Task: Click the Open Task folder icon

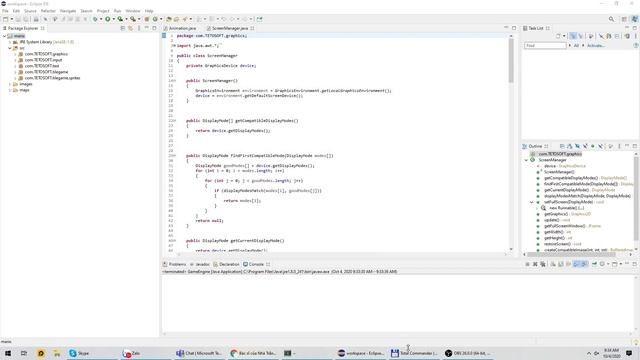Action: [x=176, y=19]
